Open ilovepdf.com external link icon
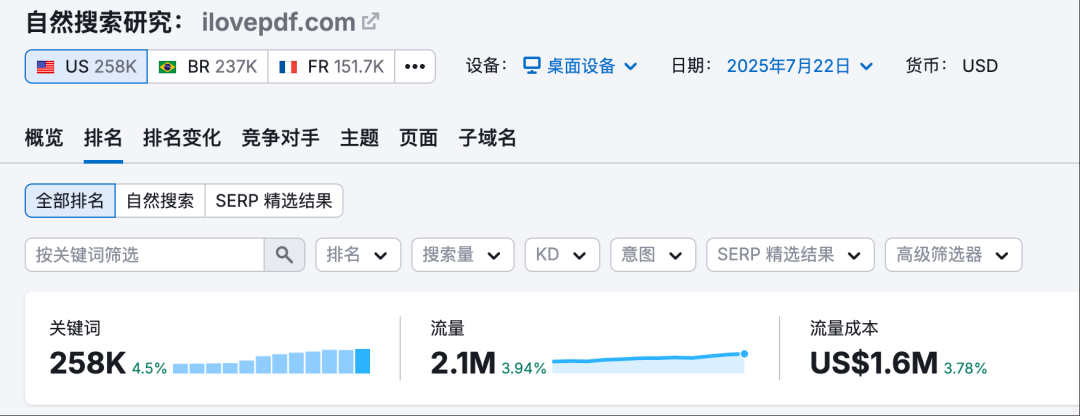Screen dimensions: 1080x416 pyautogui.click(x=371, y=22)
